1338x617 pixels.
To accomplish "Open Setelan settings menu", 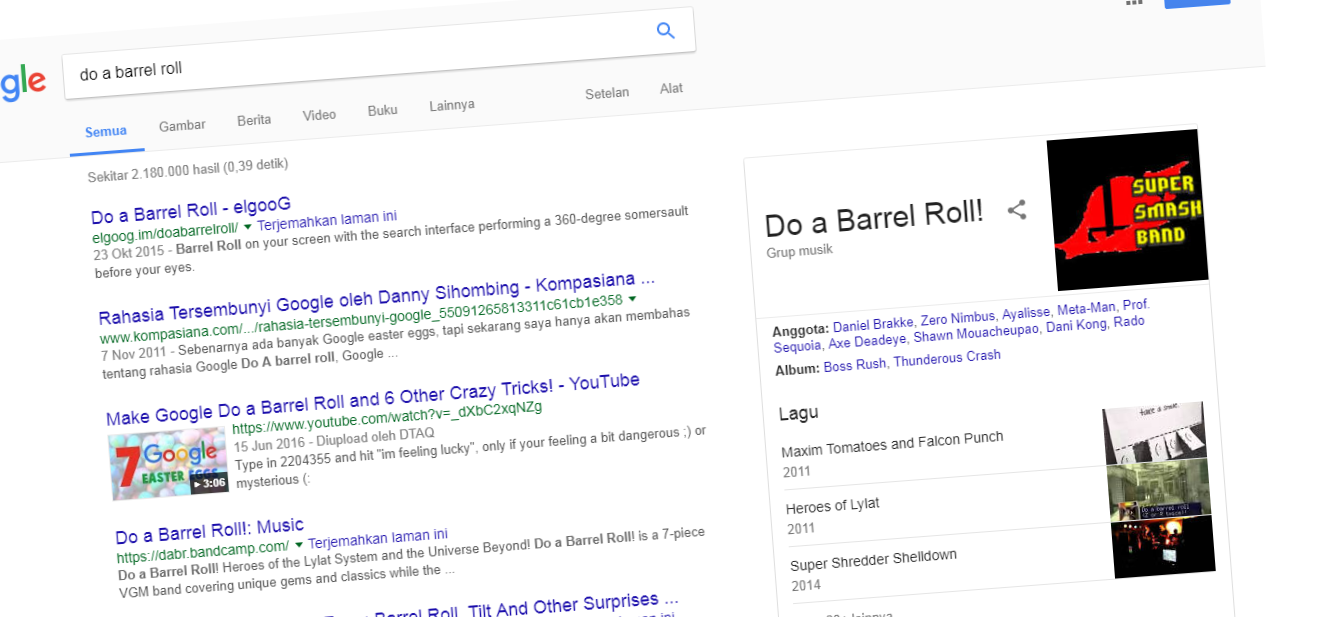I will coord(607,93).
